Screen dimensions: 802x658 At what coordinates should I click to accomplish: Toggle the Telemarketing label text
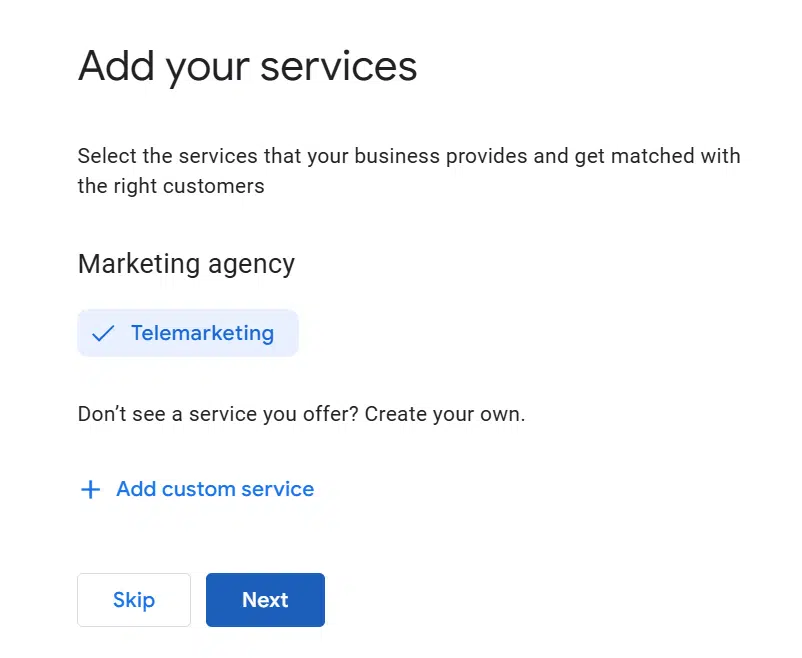click(x=203, y=333)
